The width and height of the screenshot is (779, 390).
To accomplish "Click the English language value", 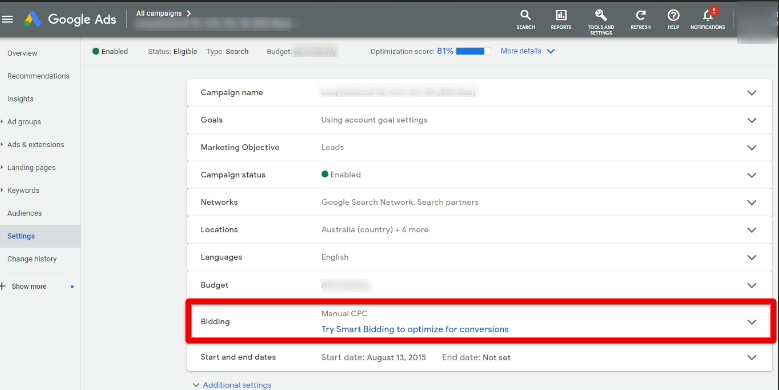I will tap(335, 257).
